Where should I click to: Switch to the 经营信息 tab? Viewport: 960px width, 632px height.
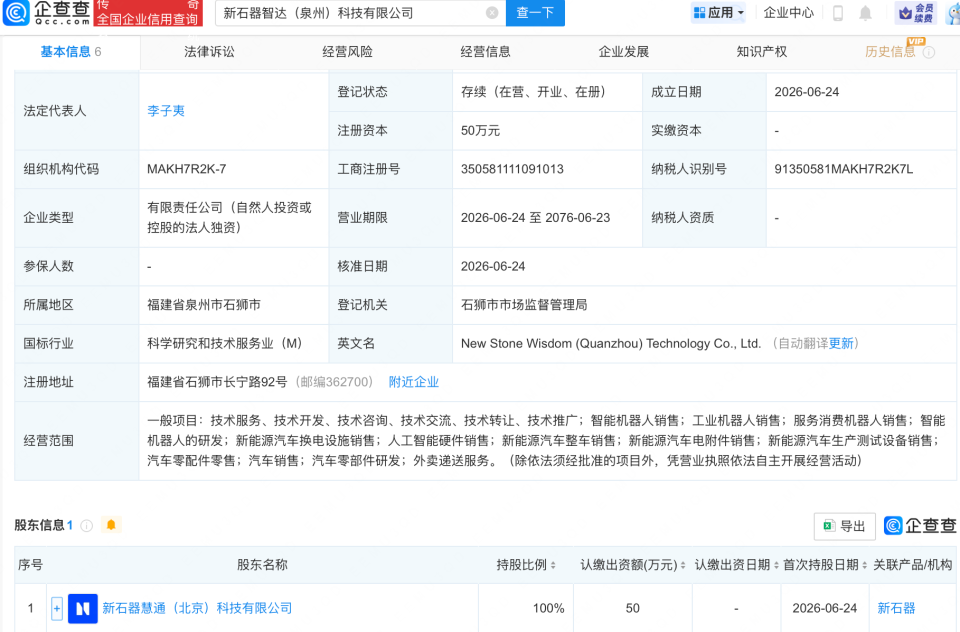486,52
